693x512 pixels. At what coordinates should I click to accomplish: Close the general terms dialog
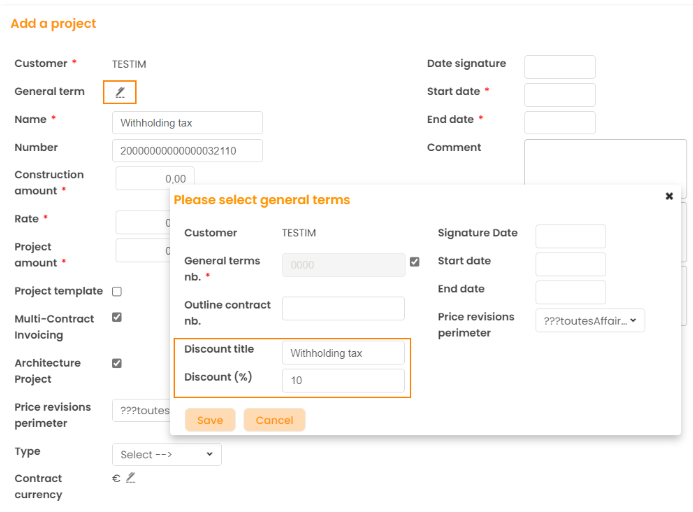(669, 196)
